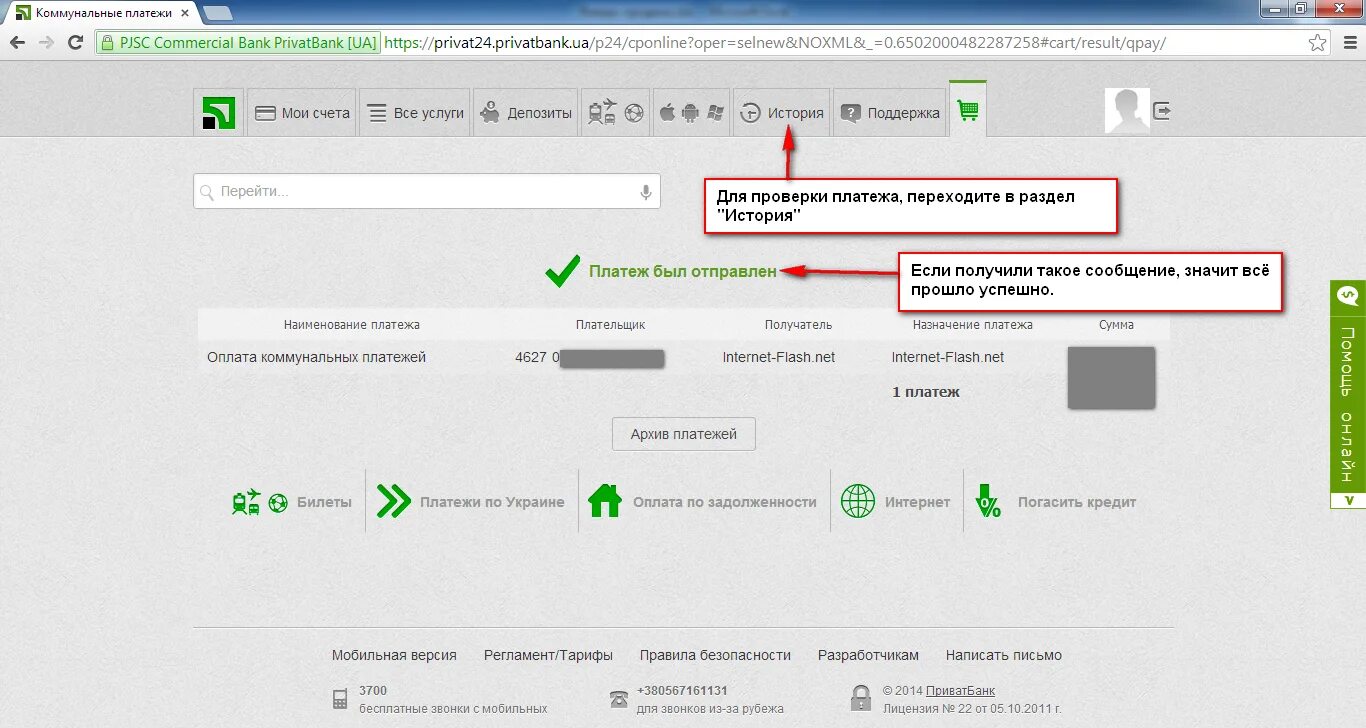This screenshot has height=728, width=1366.
Task: Click the Мобильная версия footer link
Action: tap(394, 655)
